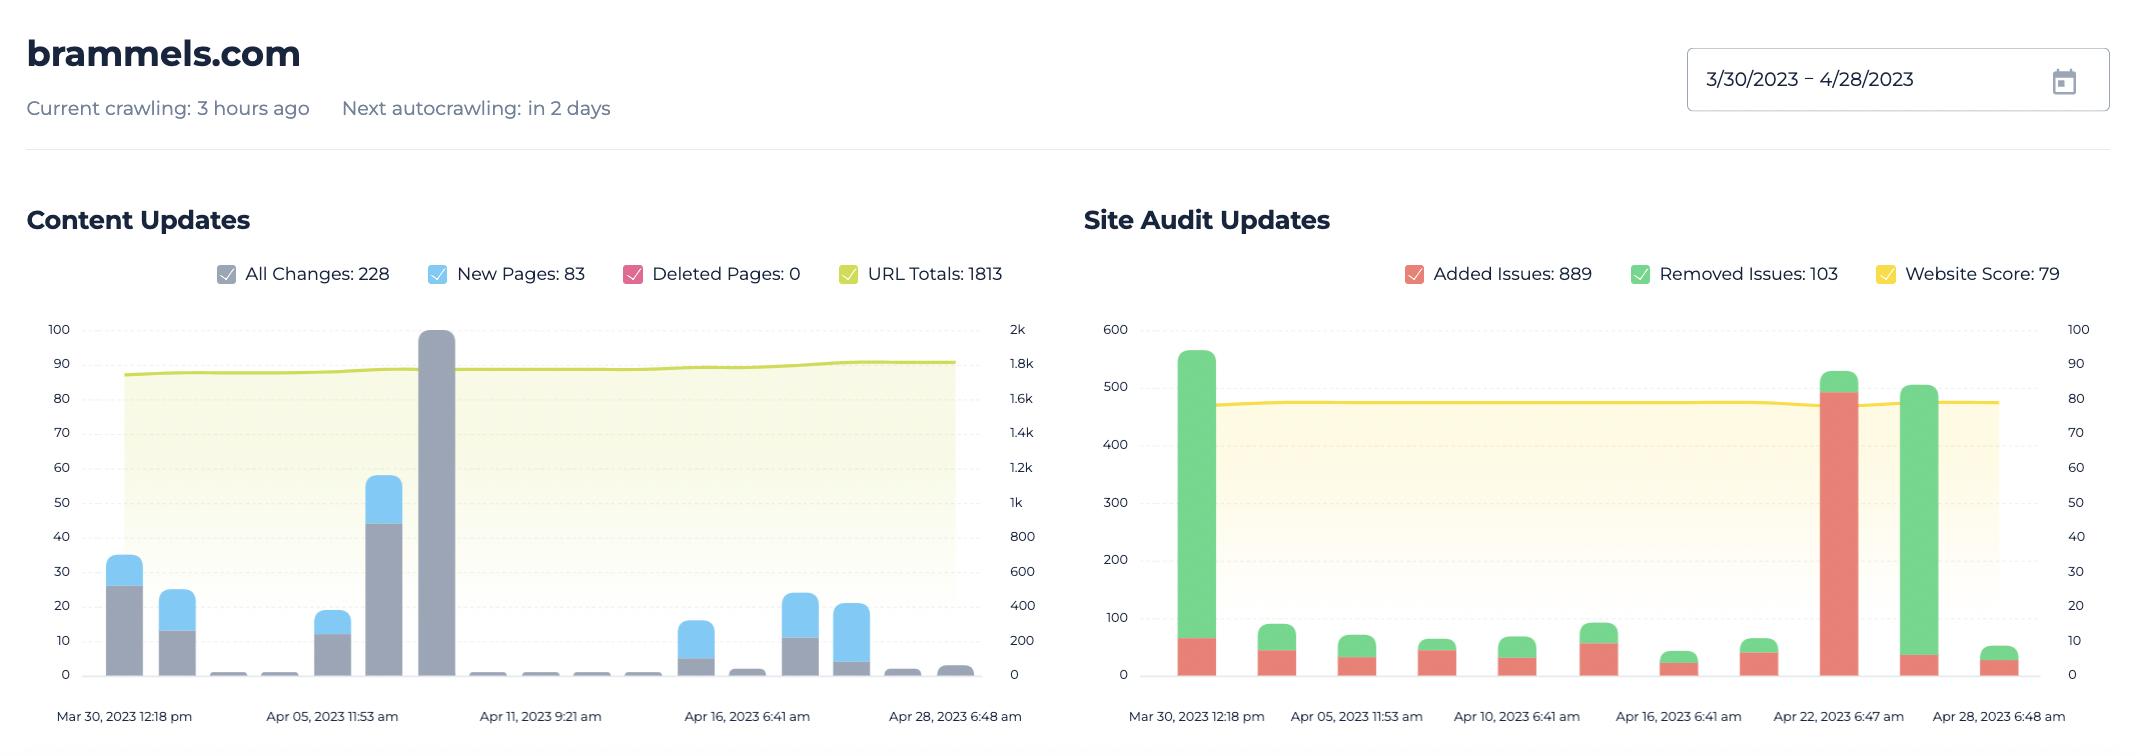2136x756 pixels.
Task: Toggle the All Changes checkbox
Action: 227,275
